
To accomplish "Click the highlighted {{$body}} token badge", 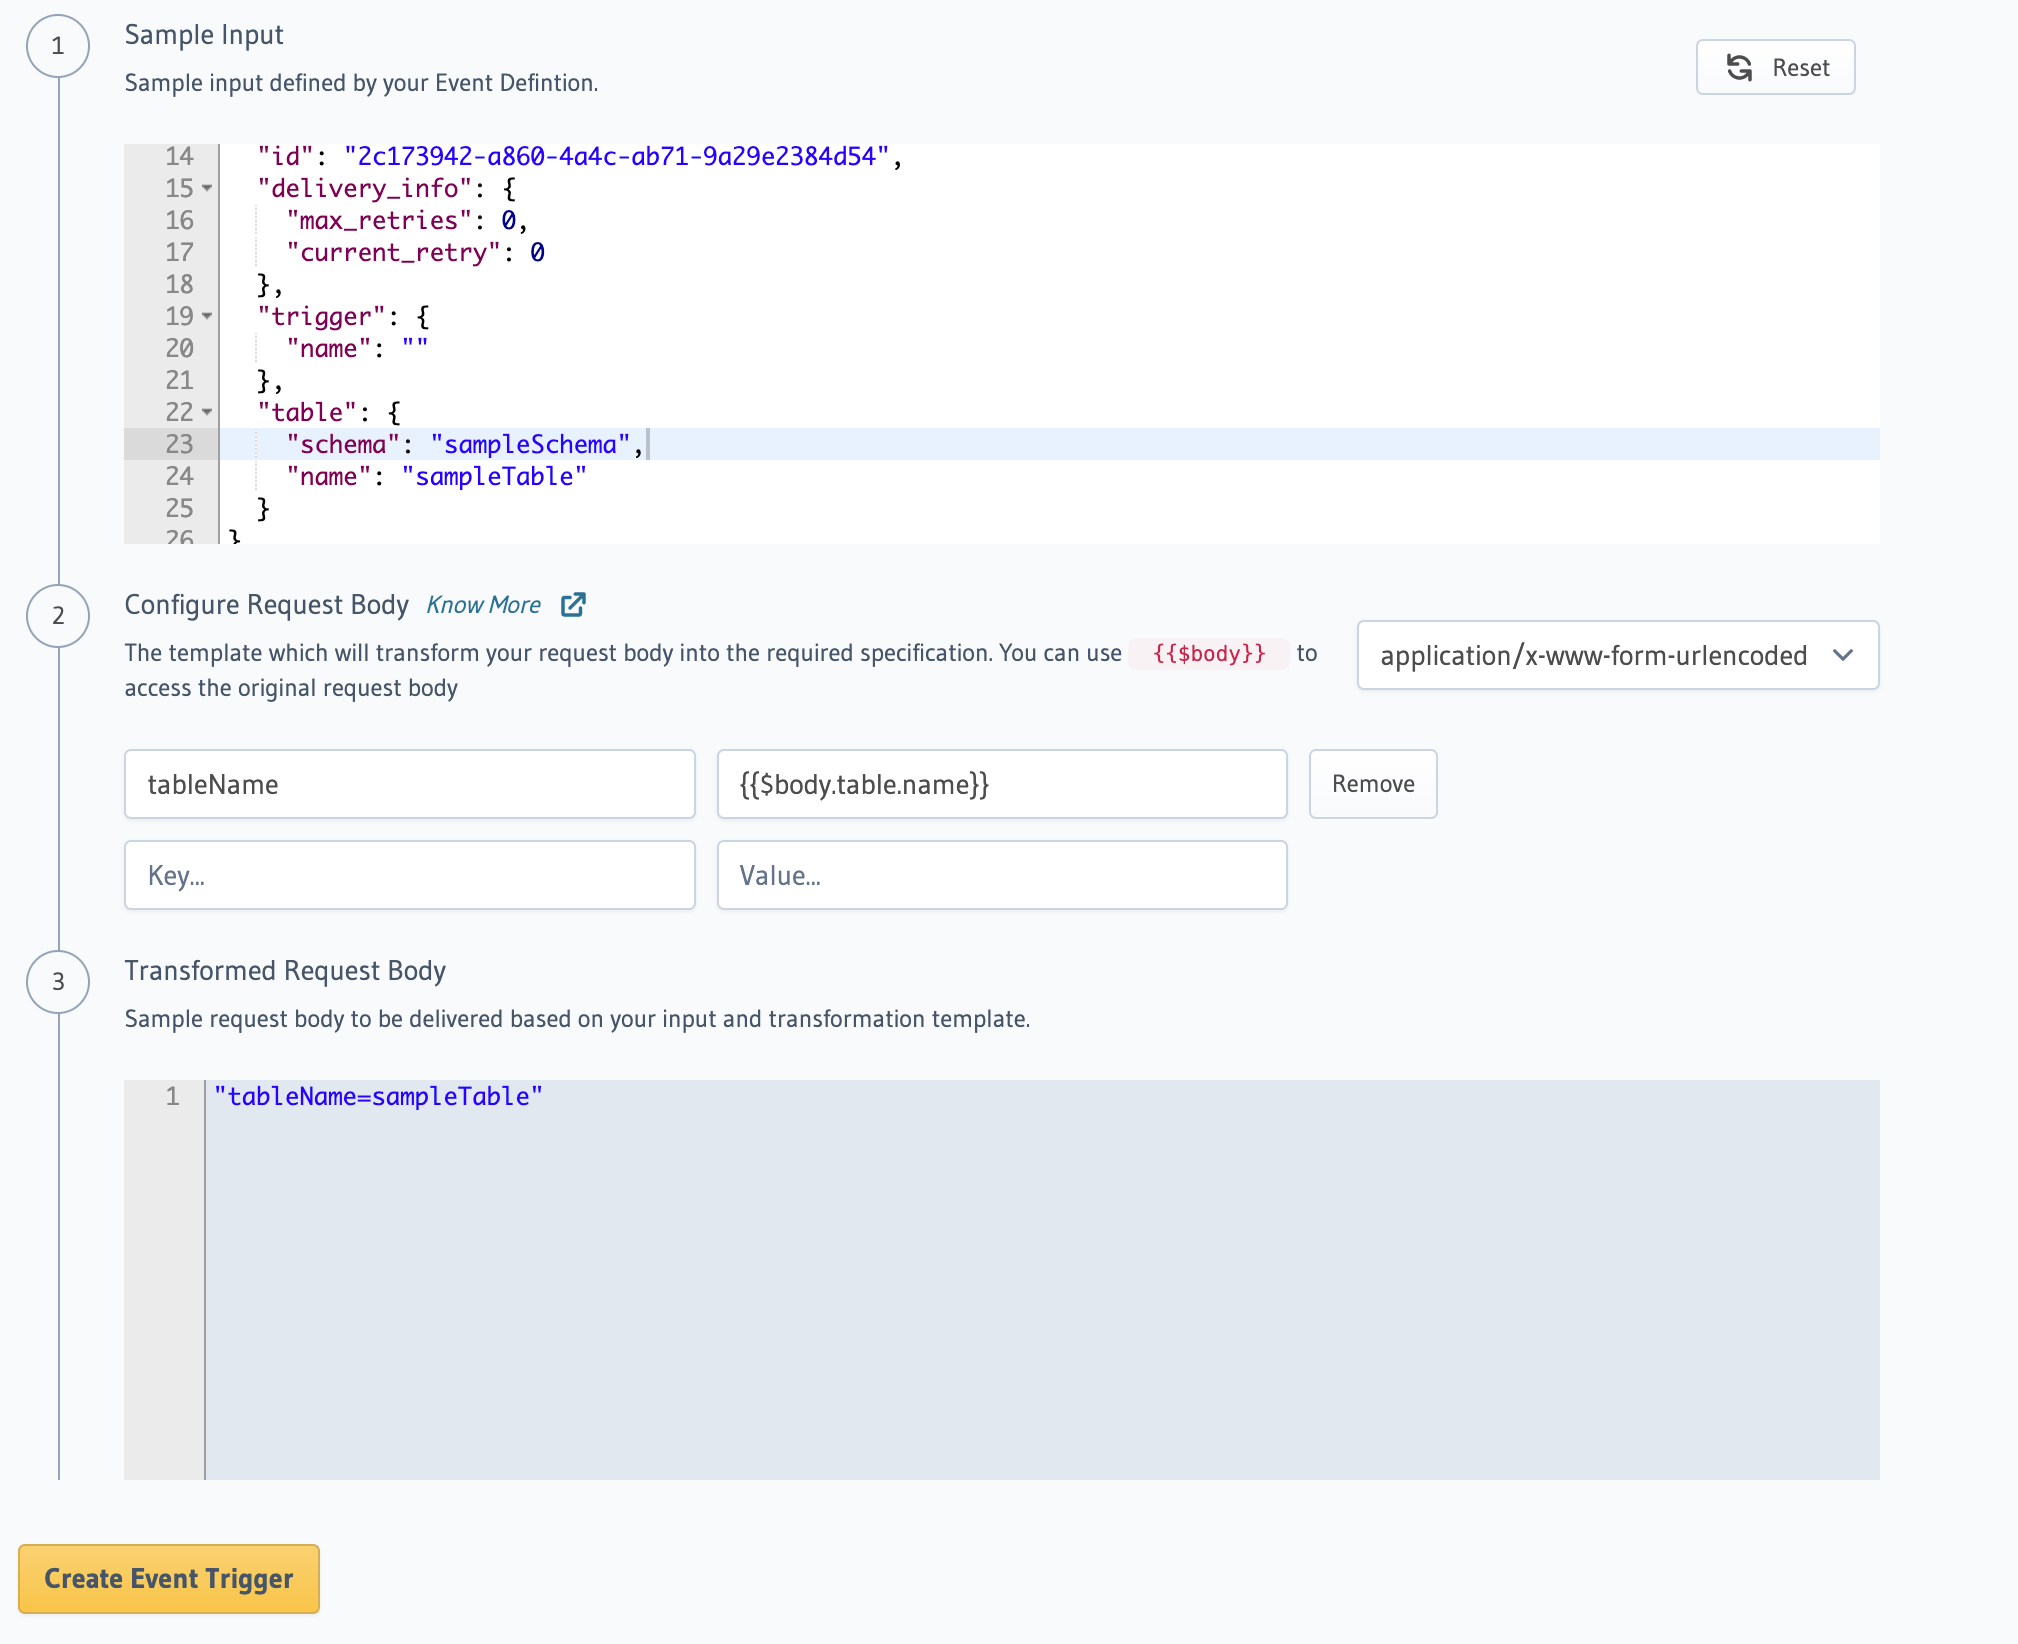I will coord(1208,654).
